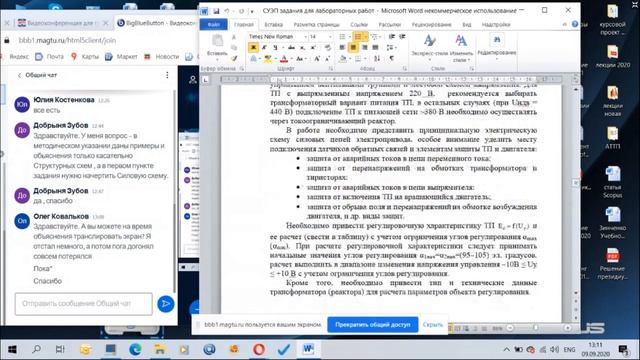Screen dimensions: 640x360
Task: Toggle bold formatting in Word ribbon
Action: [x=253, y=47]
